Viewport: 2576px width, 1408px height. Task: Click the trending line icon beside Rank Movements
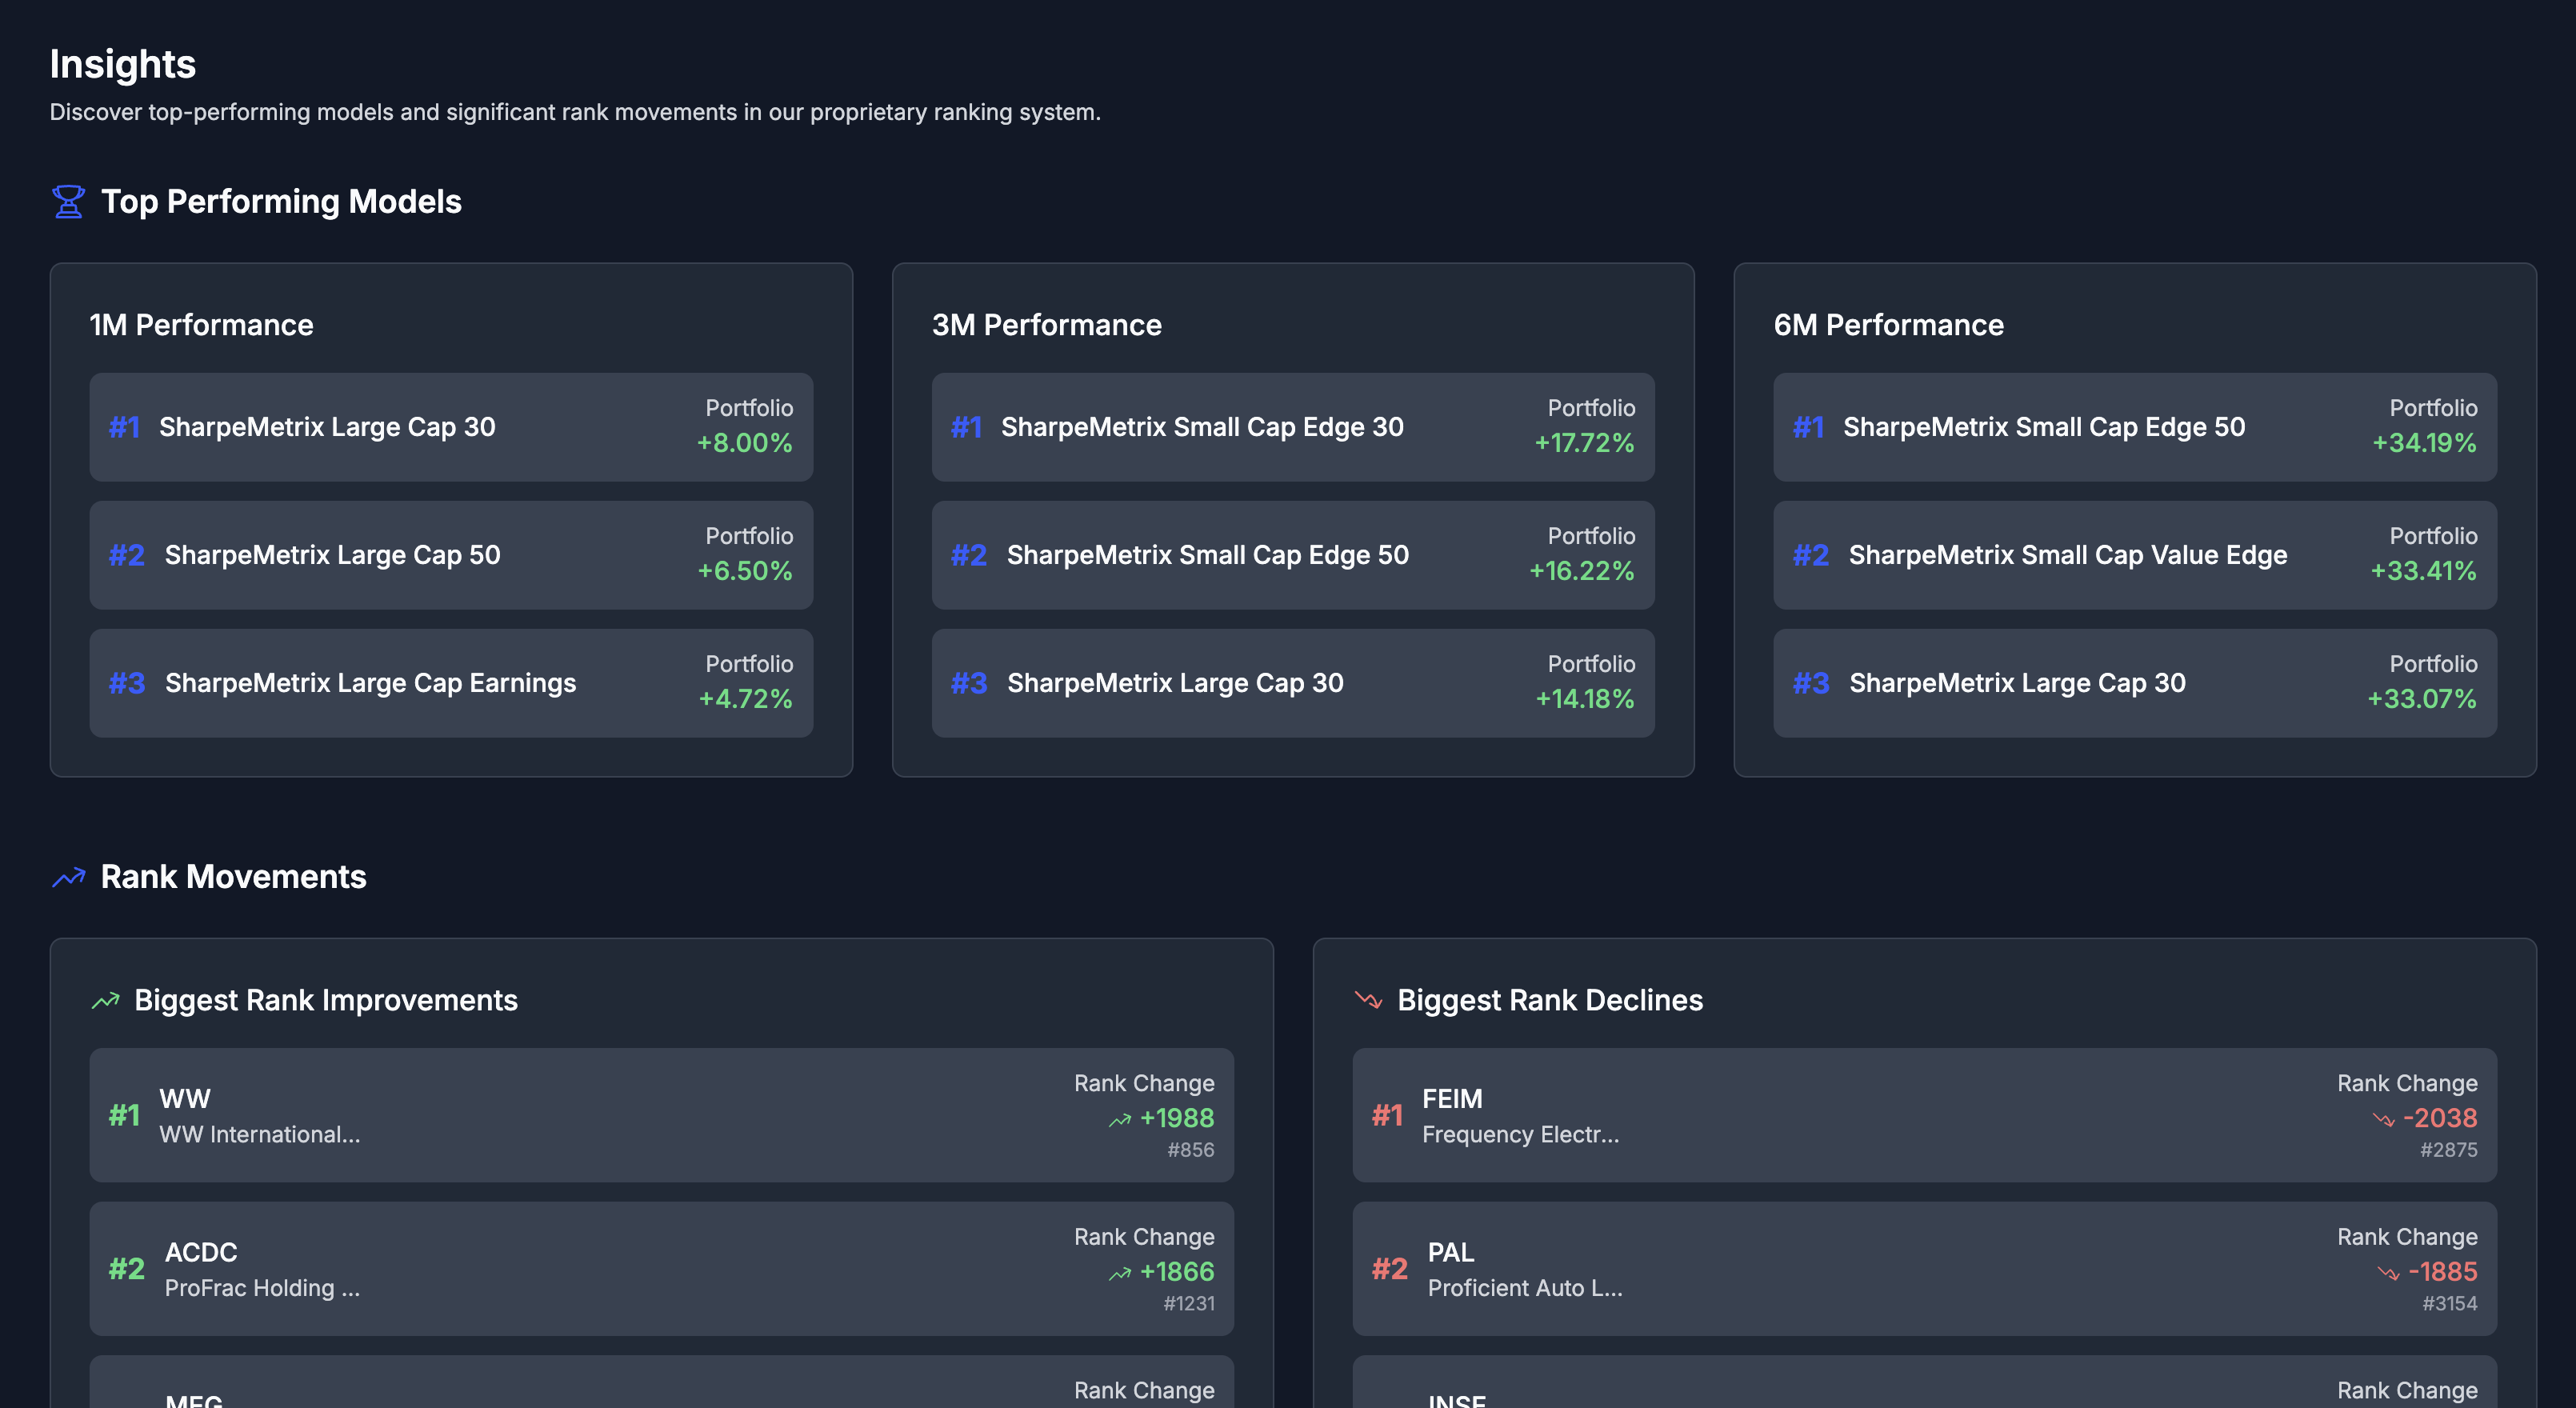tap(66, 877)
